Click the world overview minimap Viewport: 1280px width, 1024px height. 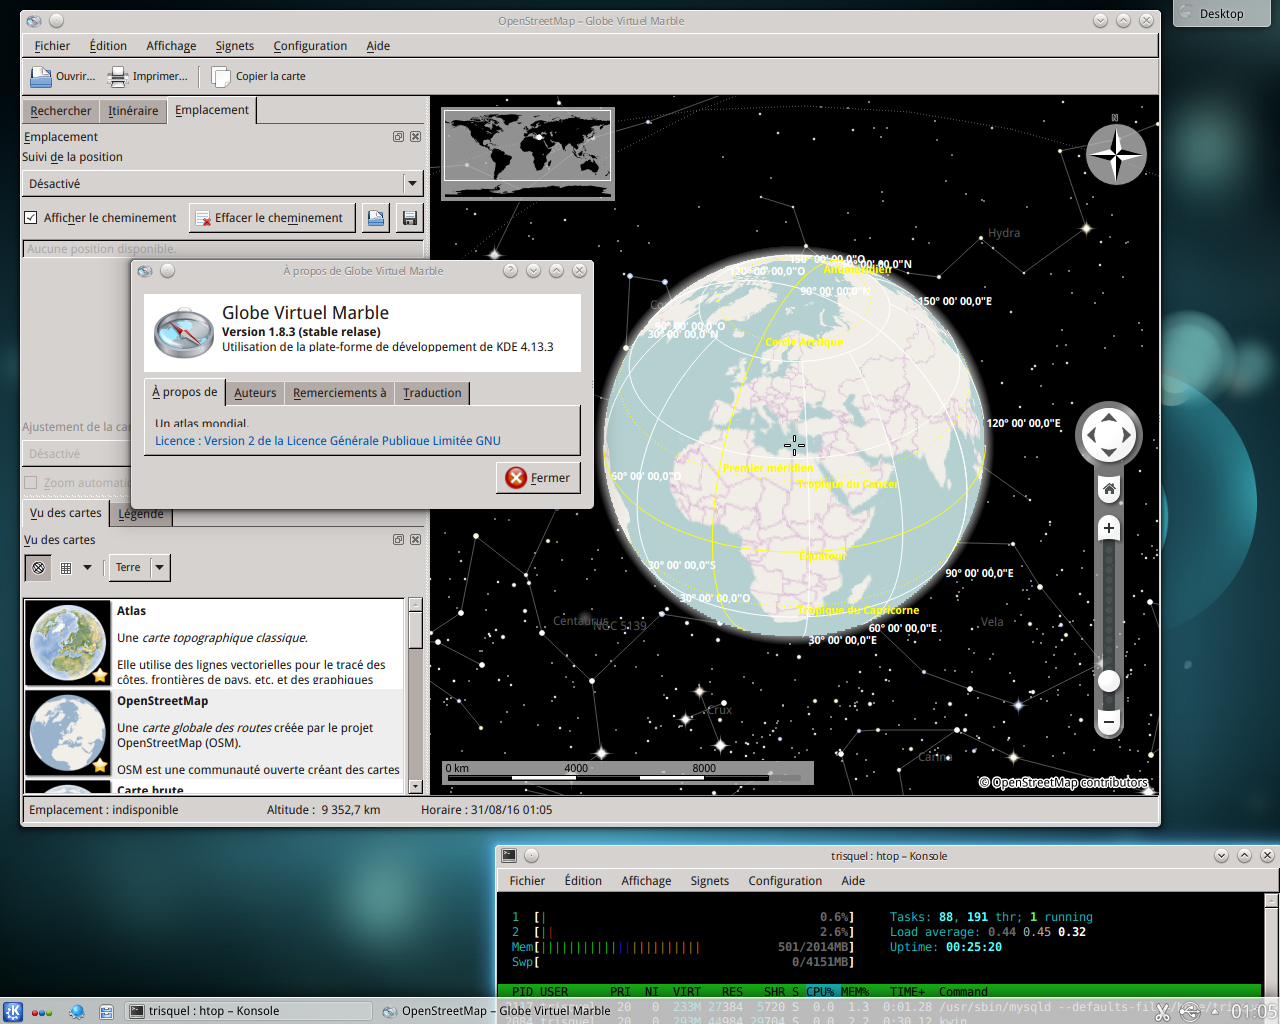(x=527, y=155)
